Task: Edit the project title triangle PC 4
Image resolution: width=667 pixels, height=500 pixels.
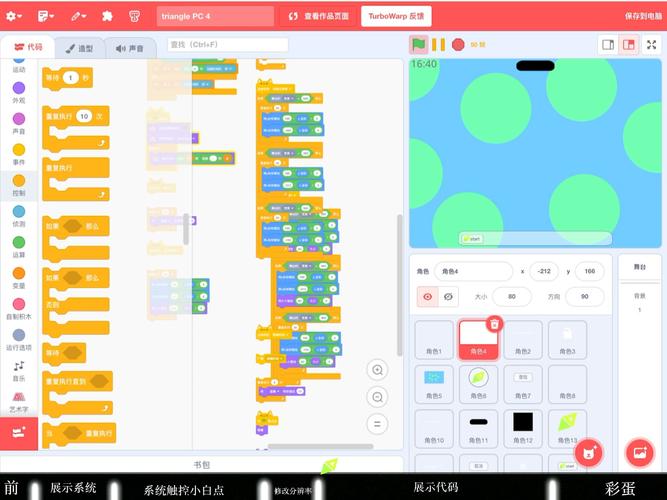Action: [x=215, y=16]
